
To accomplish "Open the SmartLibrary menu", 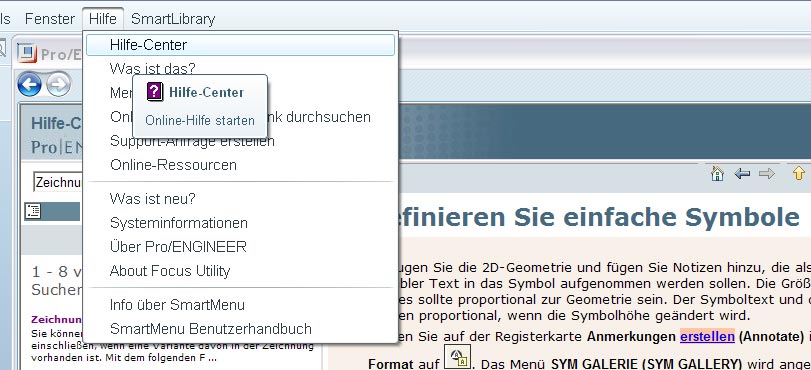I will point(173,19).
